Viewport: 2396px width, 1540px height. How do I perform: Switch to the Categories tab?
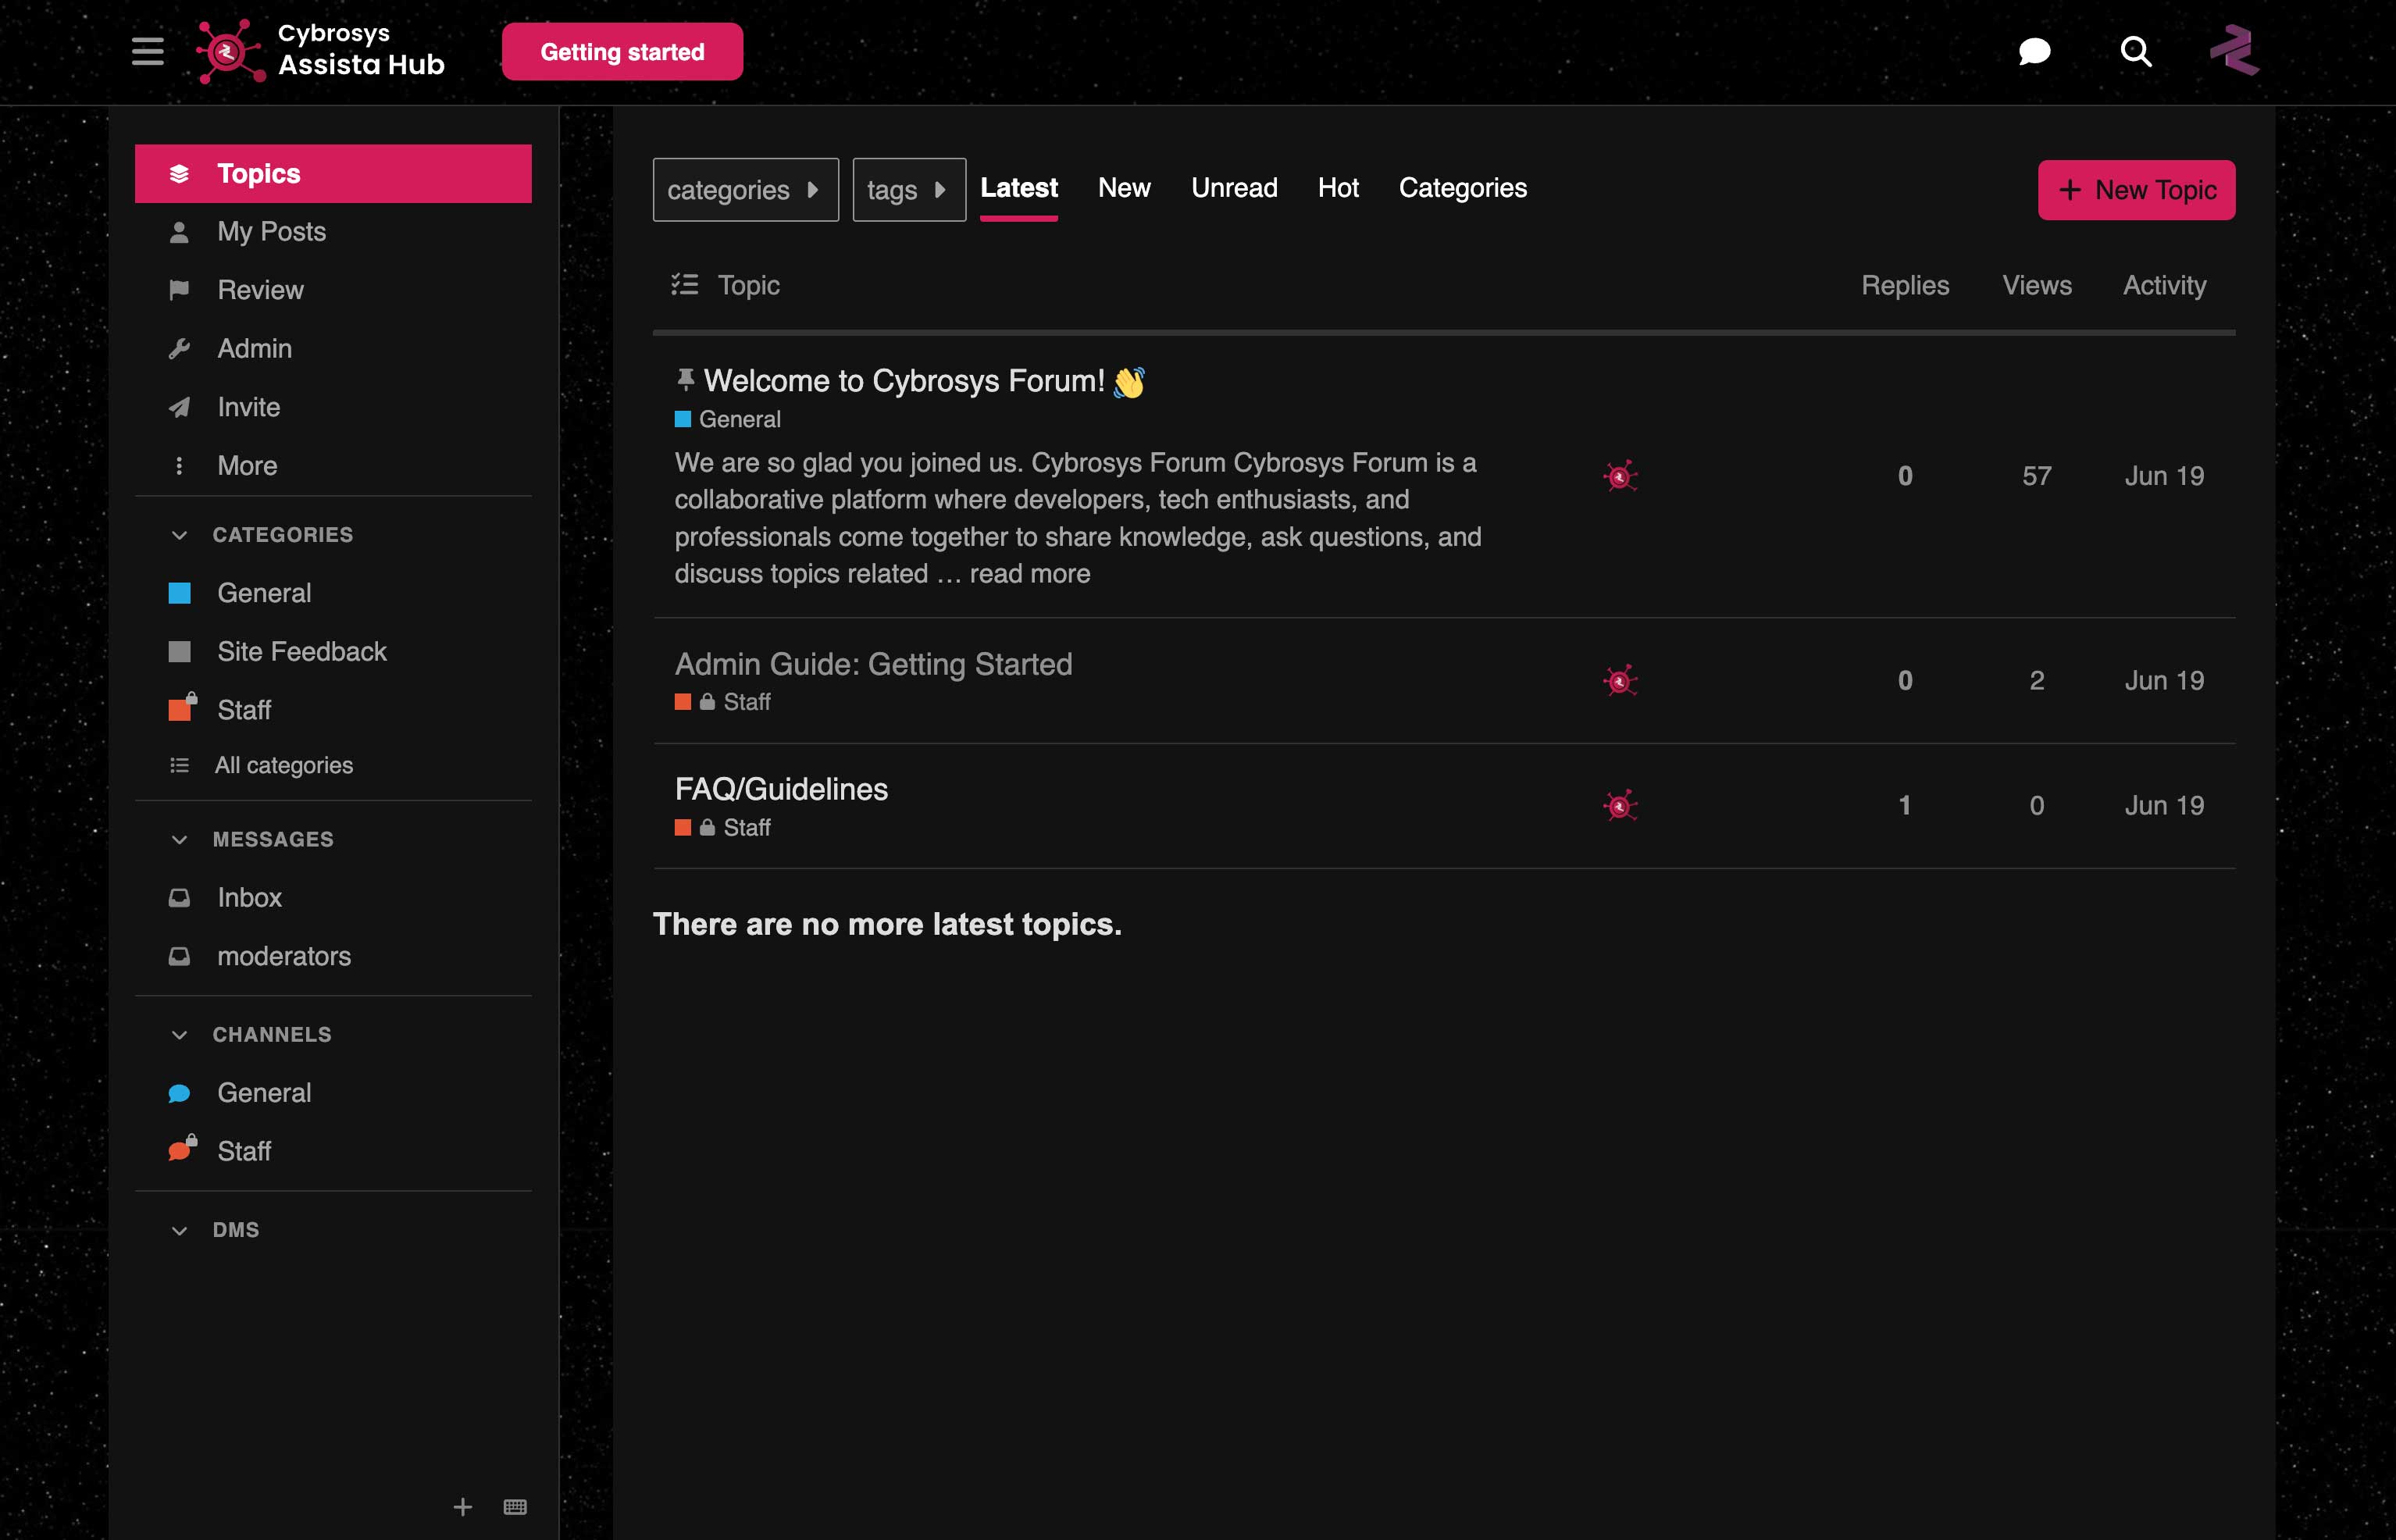[x=1462, y=188]
